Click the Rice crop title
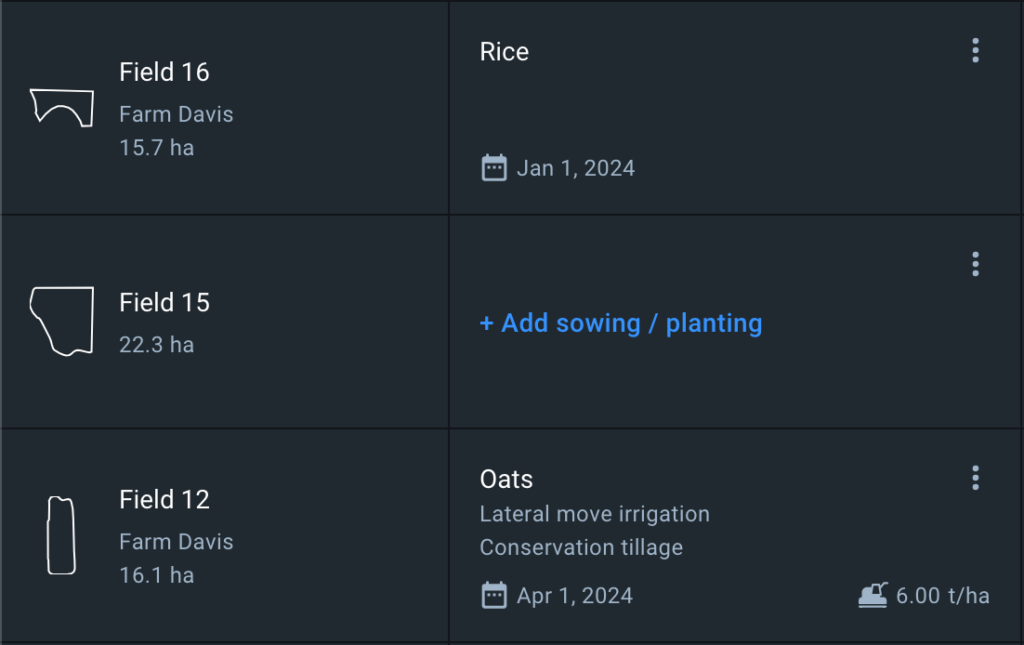Image resolution: width=1024 pixels, height=645 pixels. coord(504,52)
